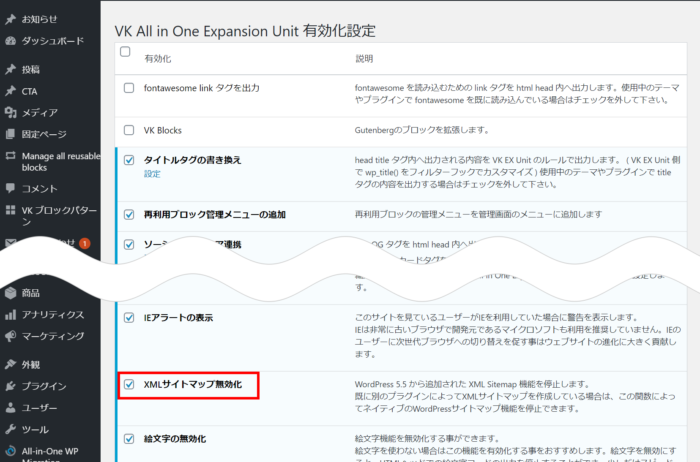This screenshot has height=462, width=700.
Task: Click the pin icon beside お知らせ
Action: [10, 19]
